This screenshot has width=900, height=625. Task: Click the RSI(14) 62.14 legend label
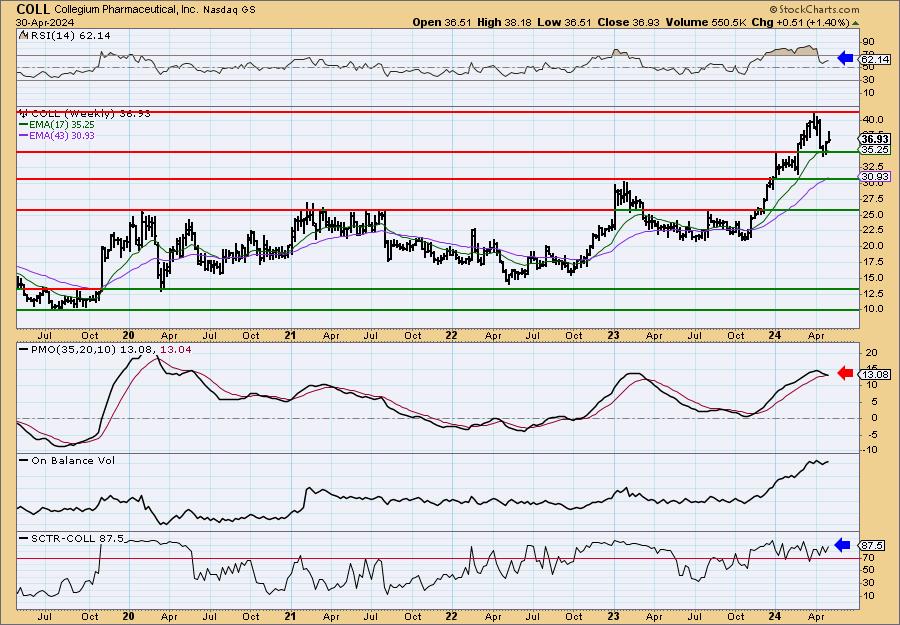coord(70,36)
